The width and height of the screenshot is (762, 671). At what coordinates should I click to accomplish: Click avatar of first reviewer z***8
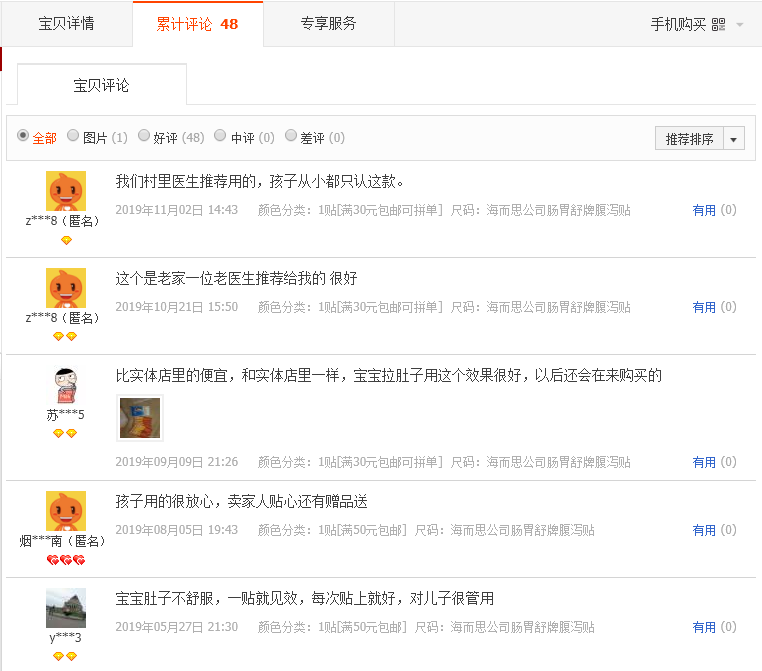tap(66, 191)
